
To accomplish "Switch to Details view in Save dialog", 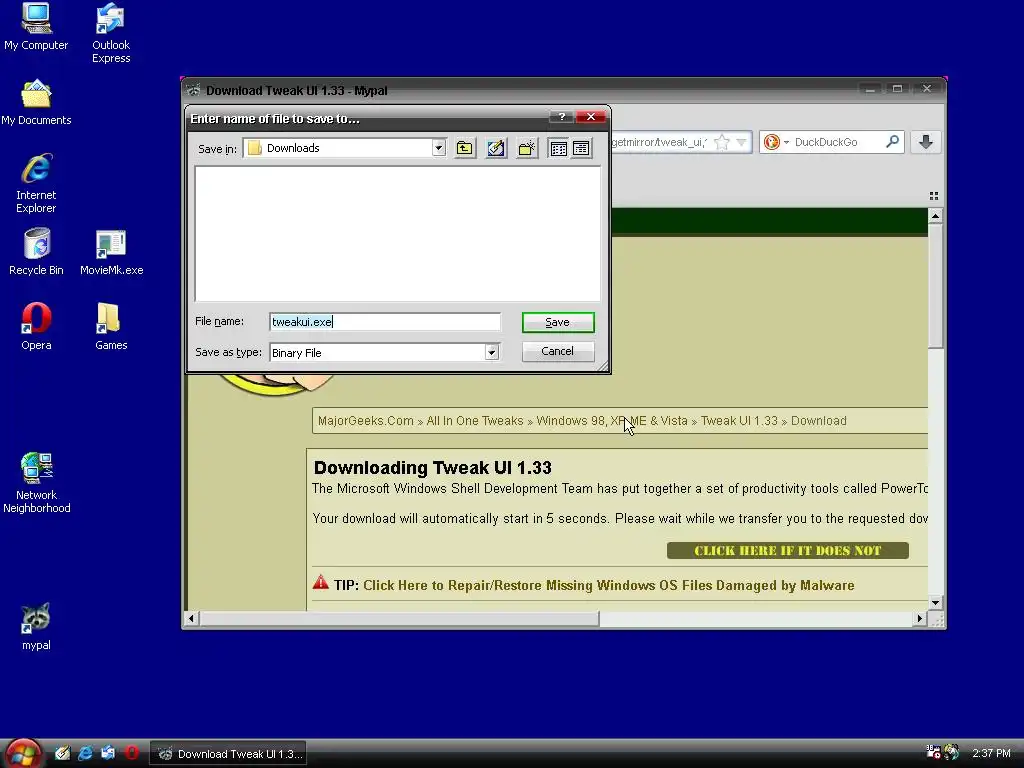I will (x=581, y=148).
